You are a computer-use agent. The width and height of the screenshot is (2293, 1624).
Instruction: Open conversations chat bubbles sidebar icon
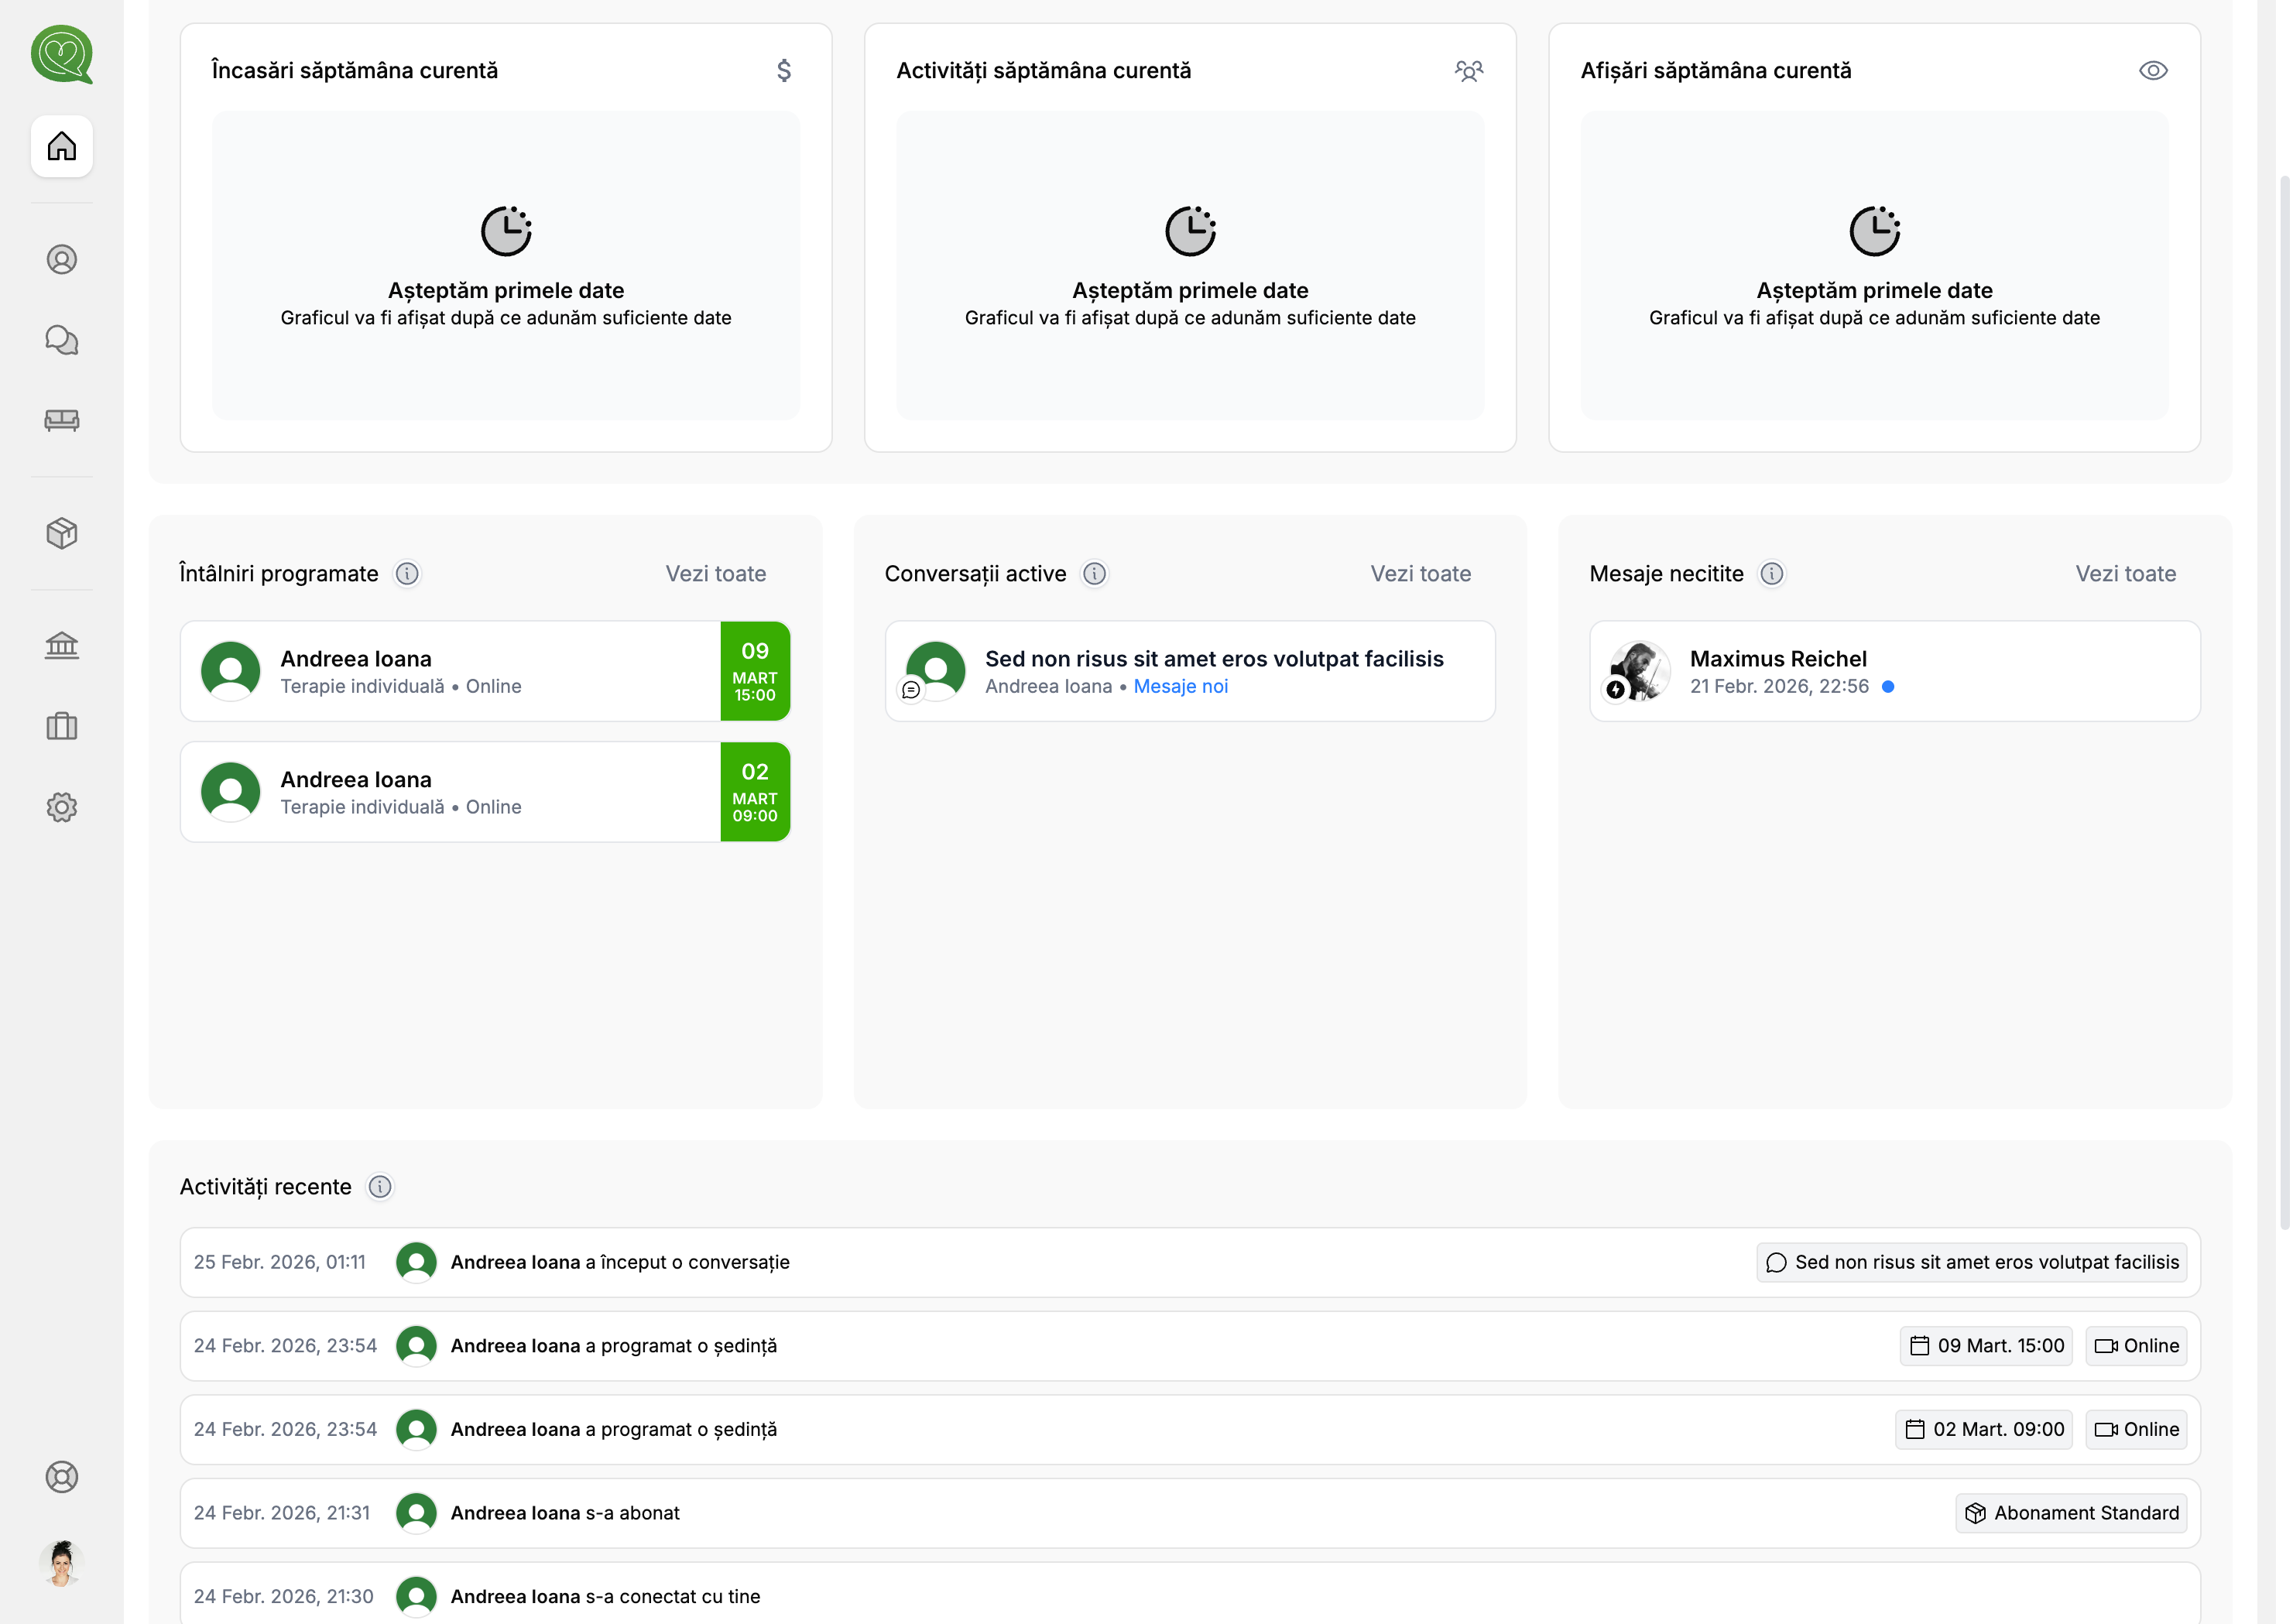point(62,340)
